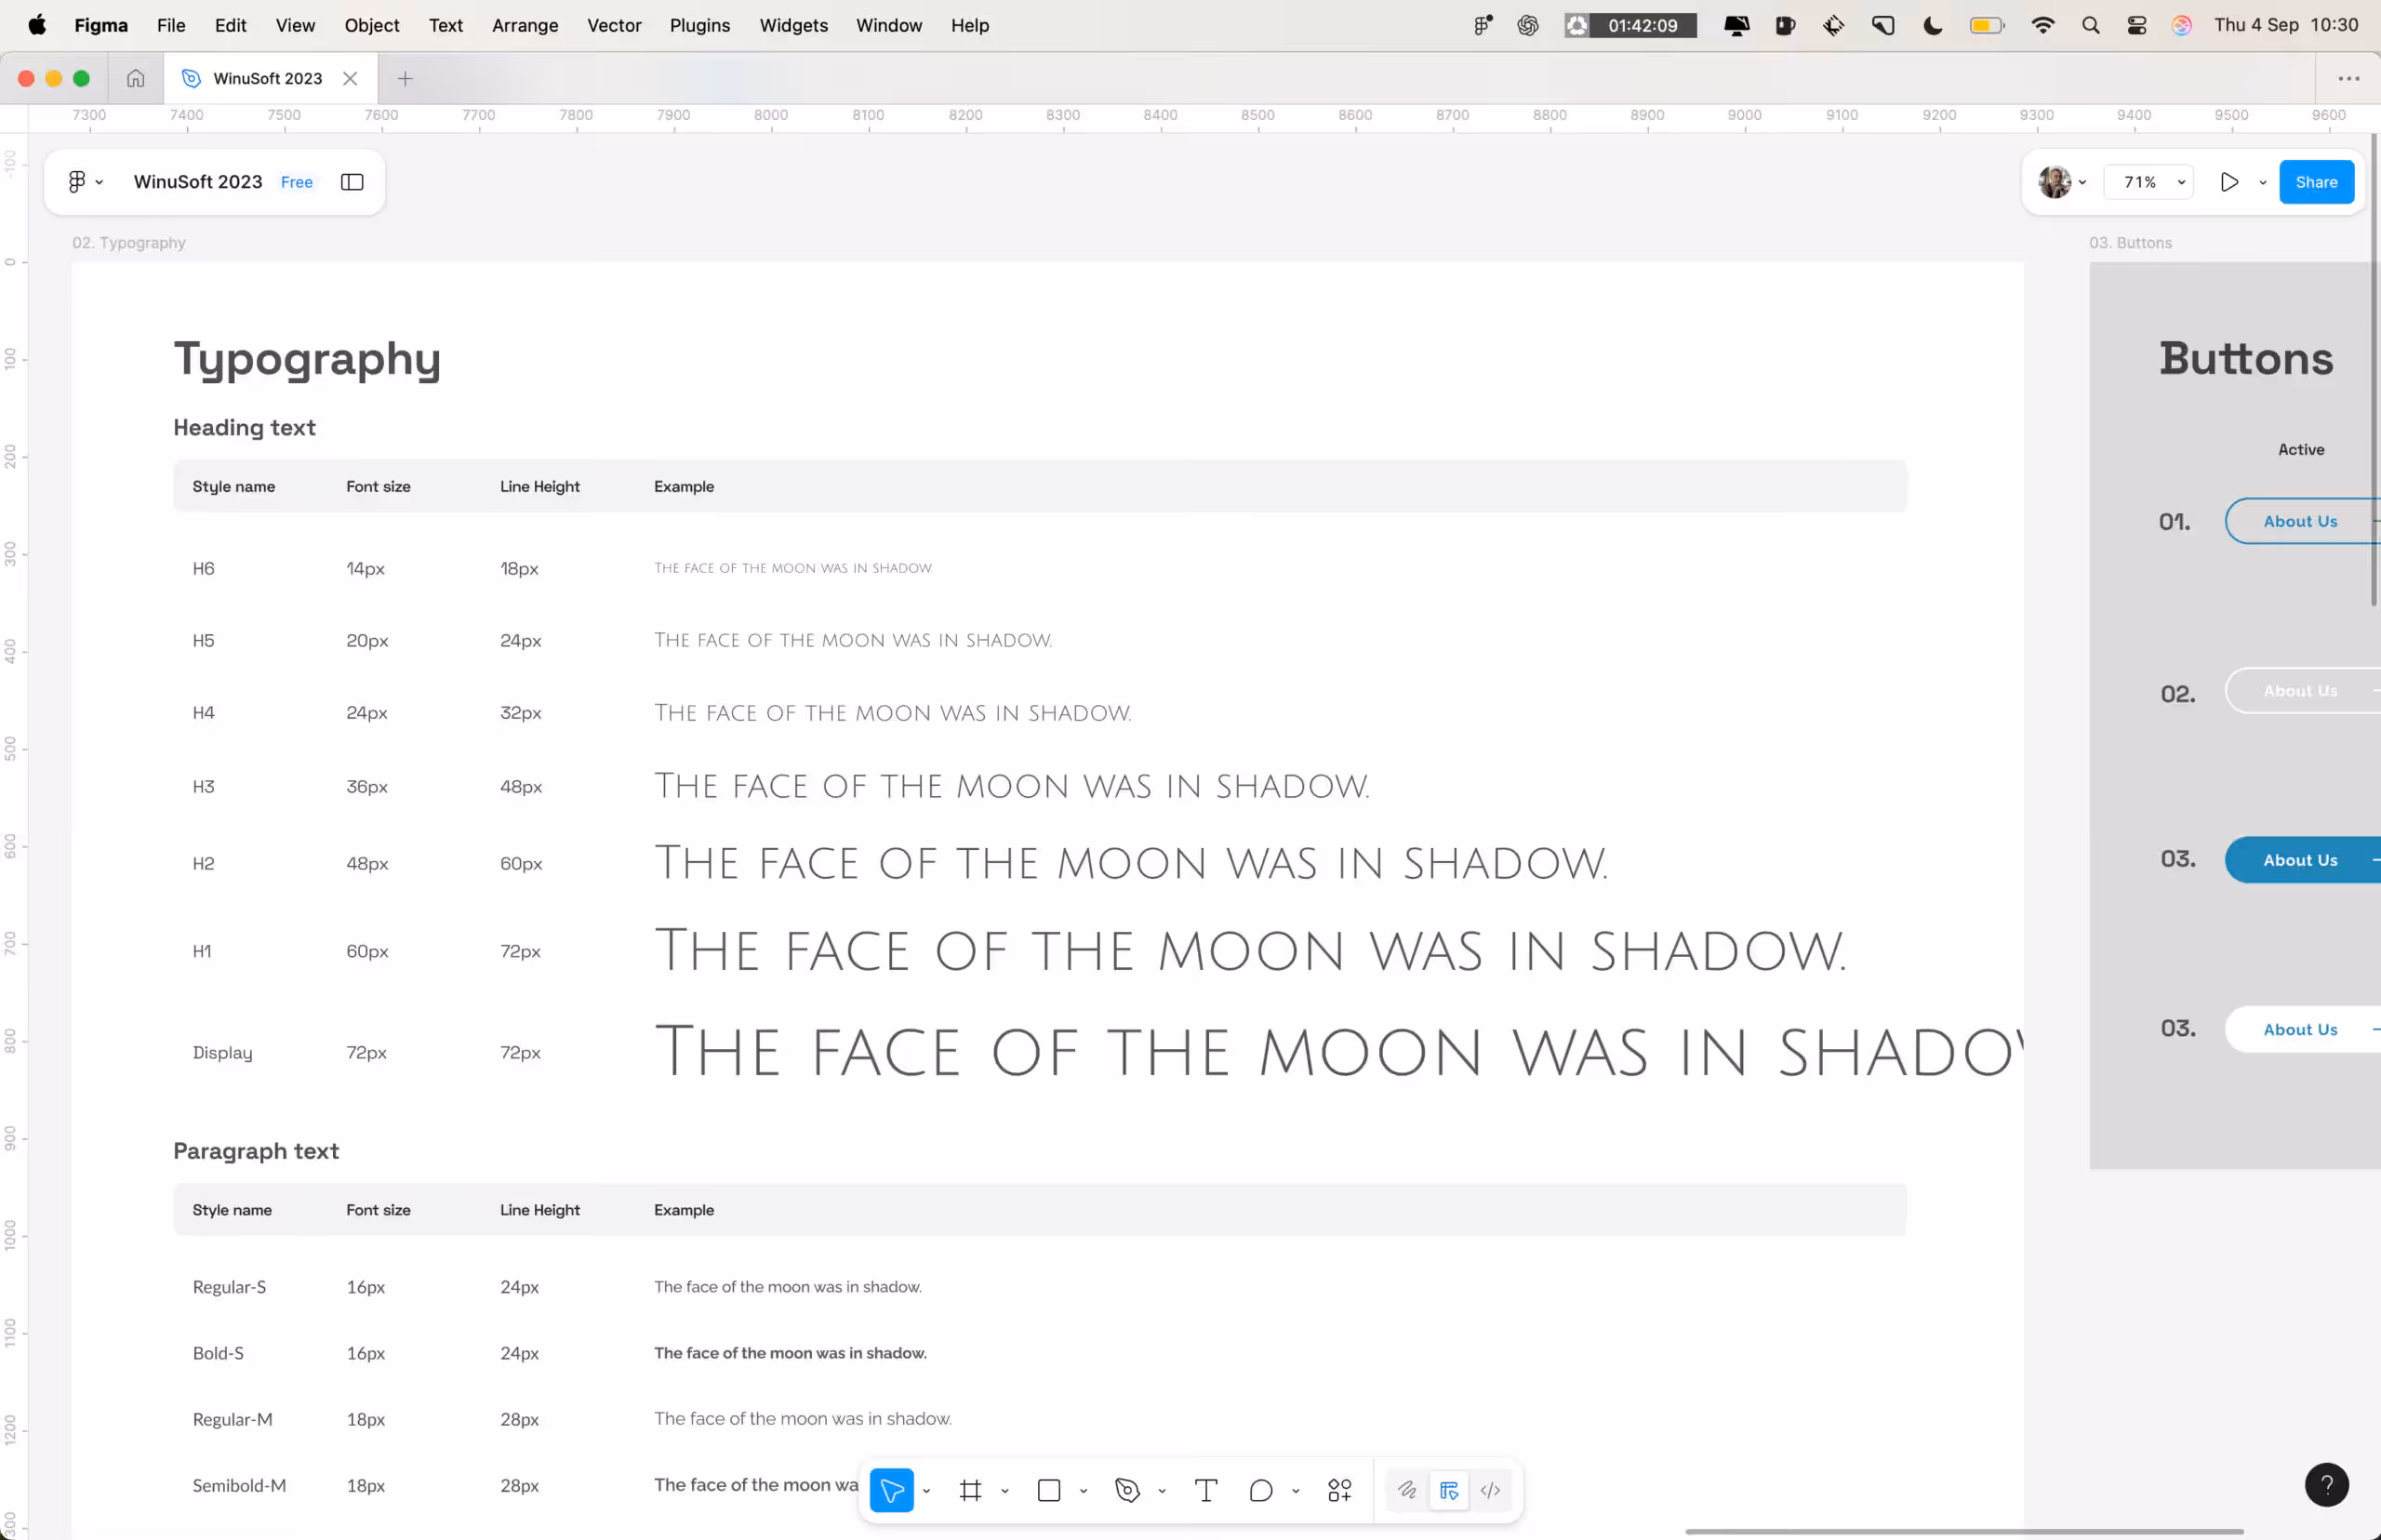Expand main menu chevron beside Figma logo
Viewport: 2381px width, 1540px height.
coord(99,182)
